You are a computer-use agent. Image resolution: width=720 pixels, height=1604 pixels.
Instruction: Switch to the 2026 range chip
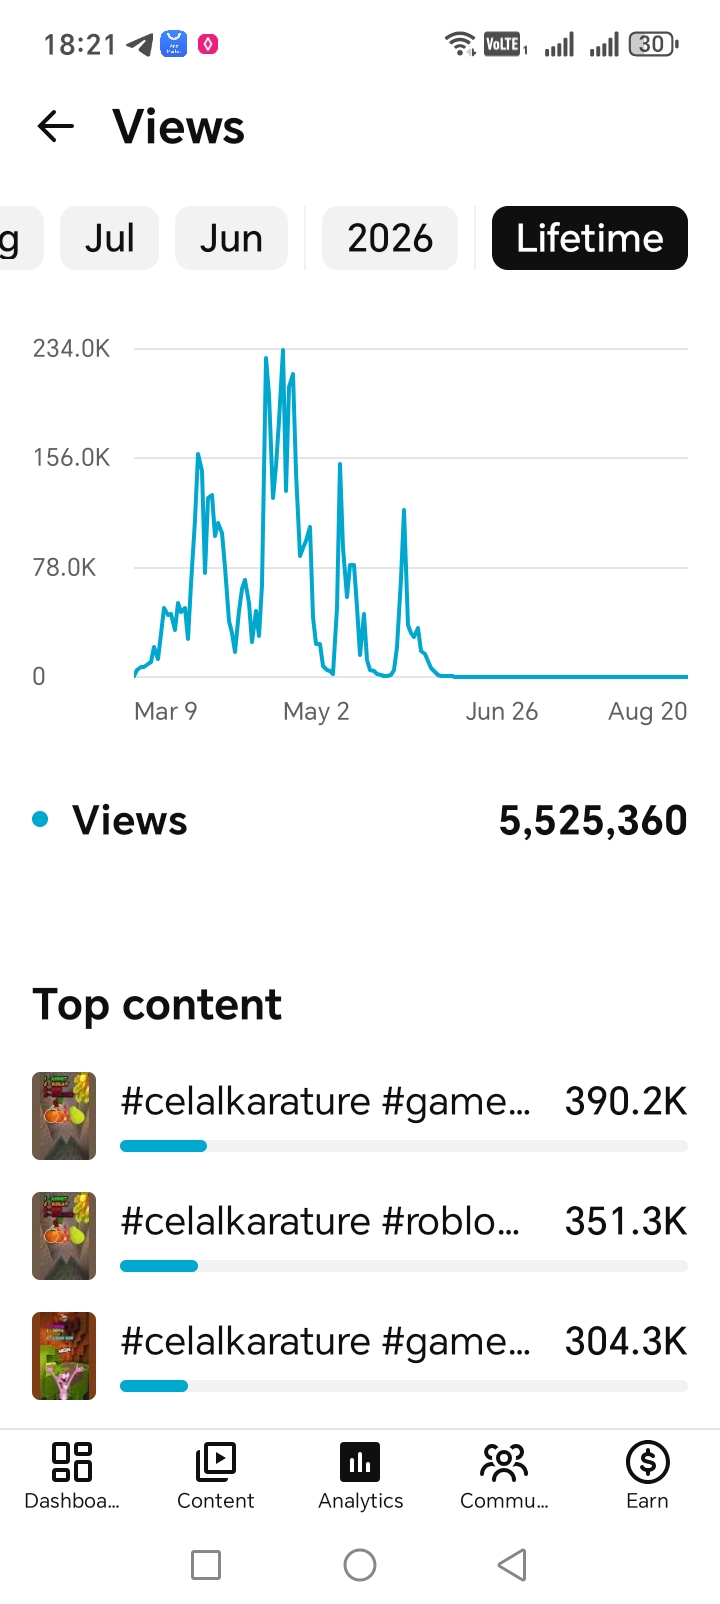pos(390,238)
